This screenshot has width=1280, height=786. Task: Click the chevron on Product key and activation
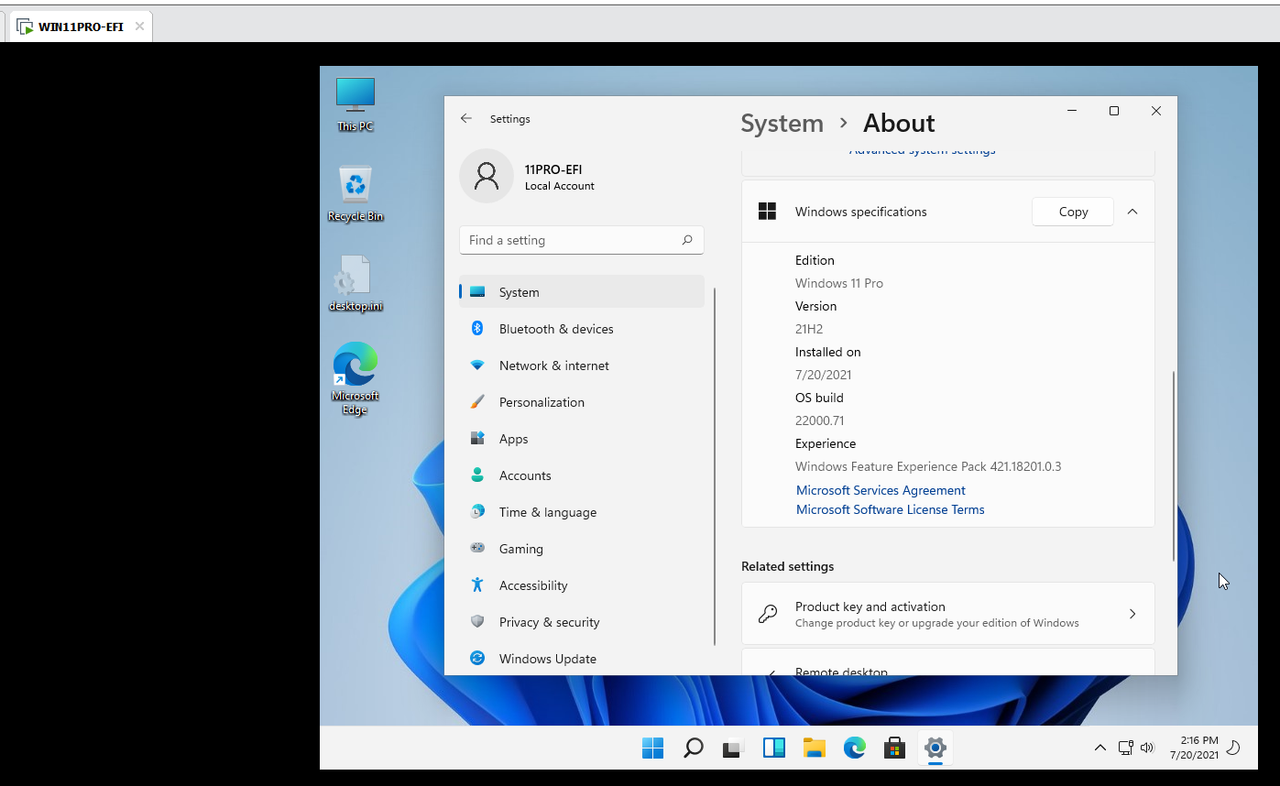pyautogui.click(x=1132, y=614)
